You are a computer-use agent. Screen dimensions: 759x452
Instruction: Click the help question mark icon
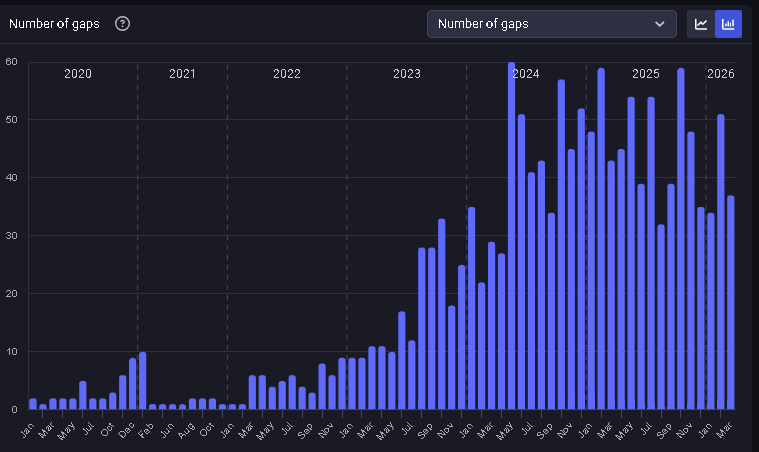(x=122, y=24)
